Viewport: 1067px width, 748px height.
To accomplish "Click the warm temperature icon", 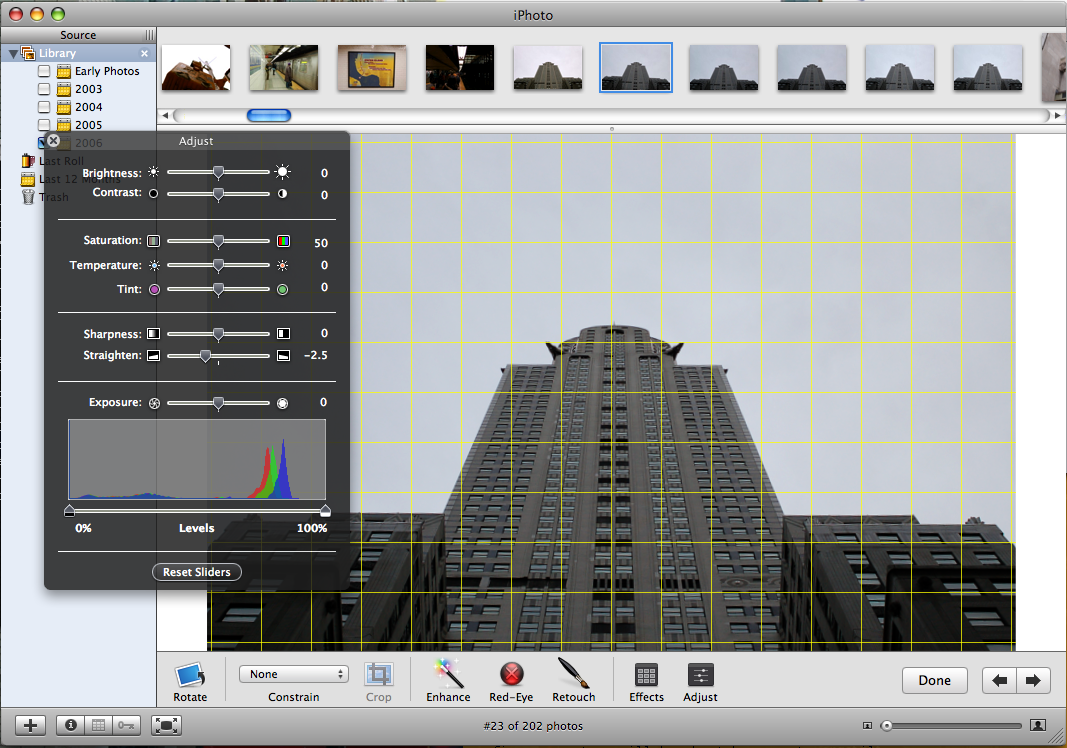I will click(282, 265).
